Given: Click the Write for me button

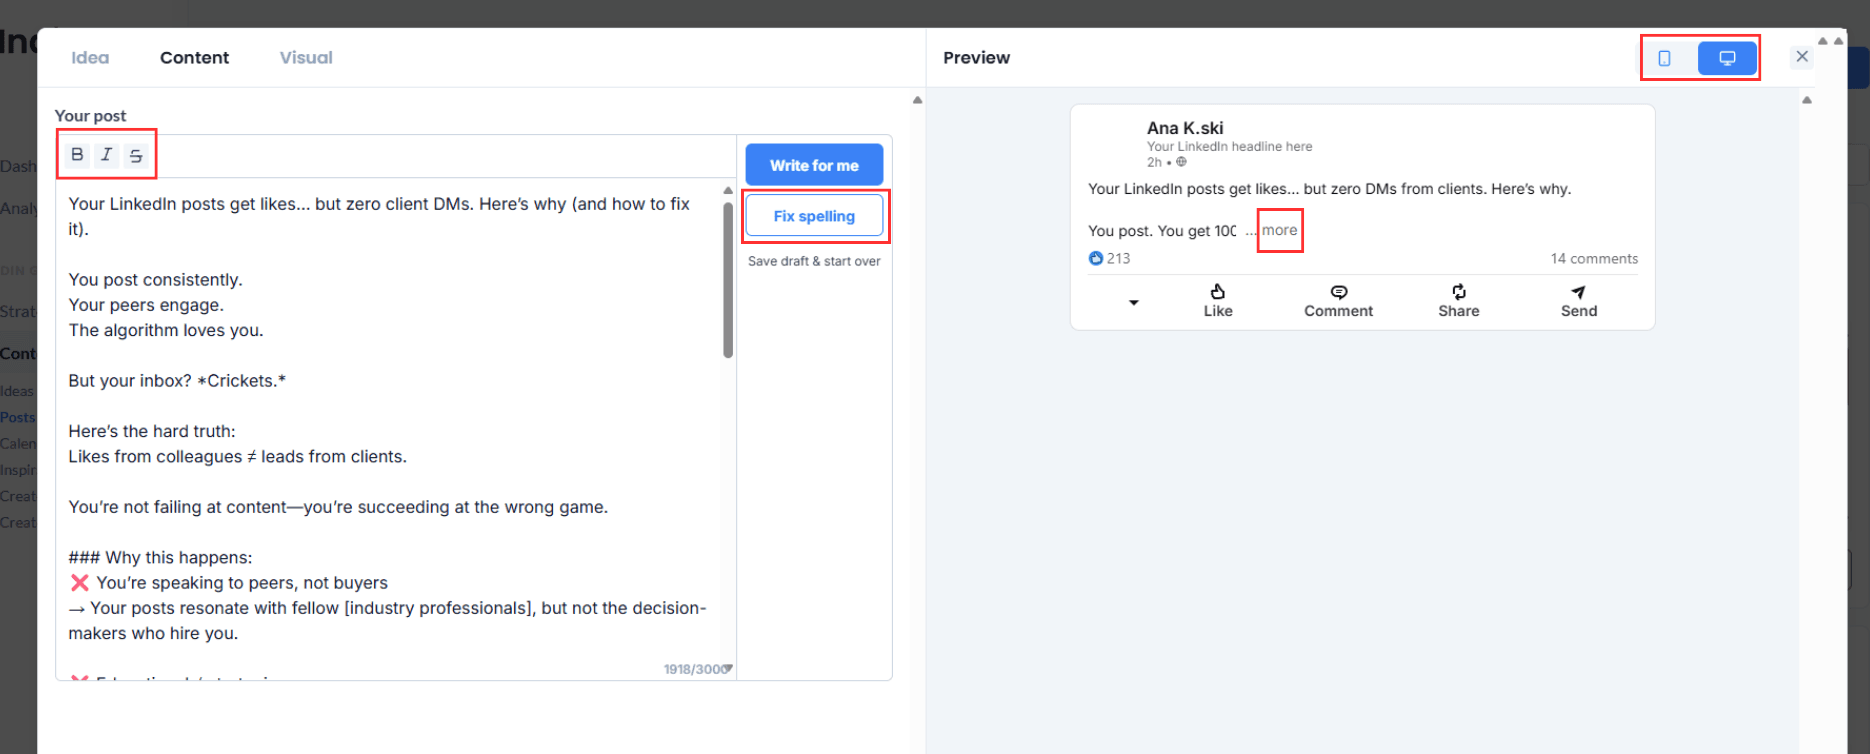Looking at the screenshot, I should 814,165.
